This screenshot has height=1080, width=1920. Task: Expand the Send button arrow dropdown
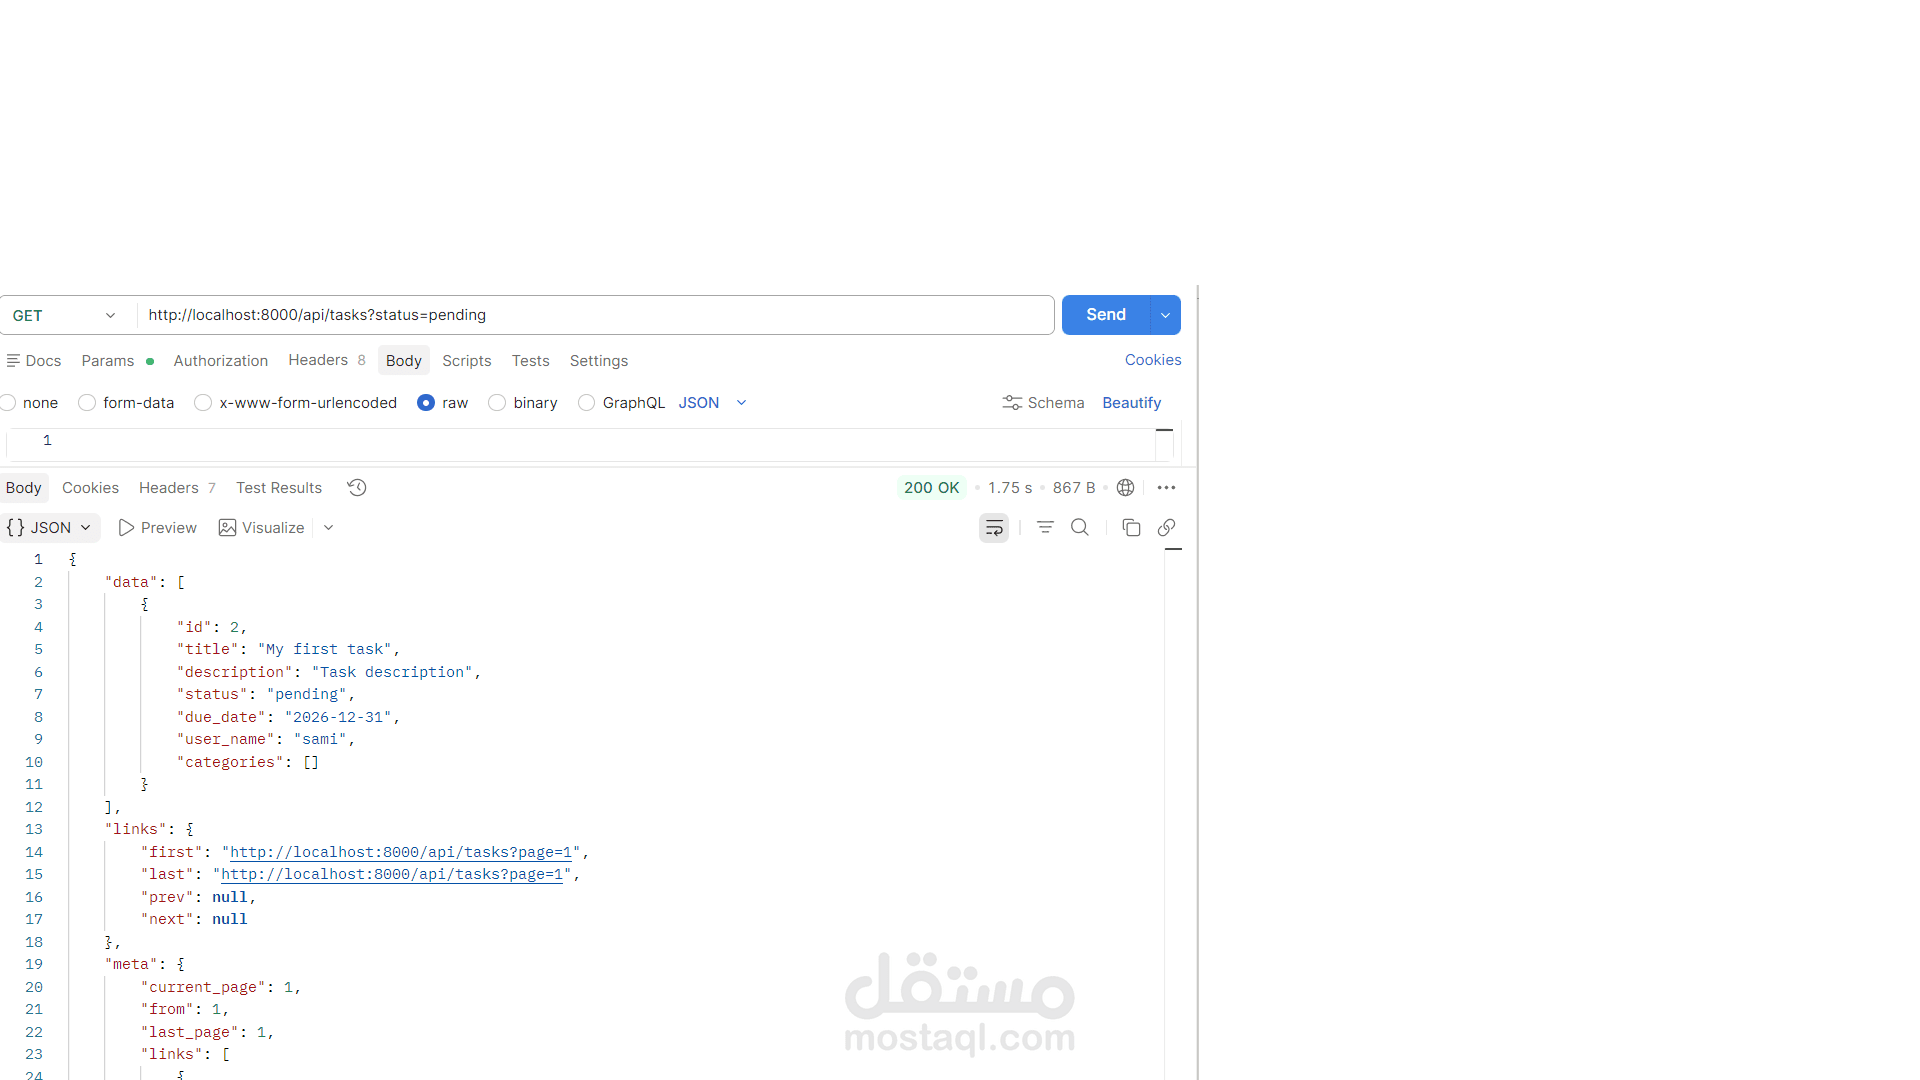coord(1165,315)
